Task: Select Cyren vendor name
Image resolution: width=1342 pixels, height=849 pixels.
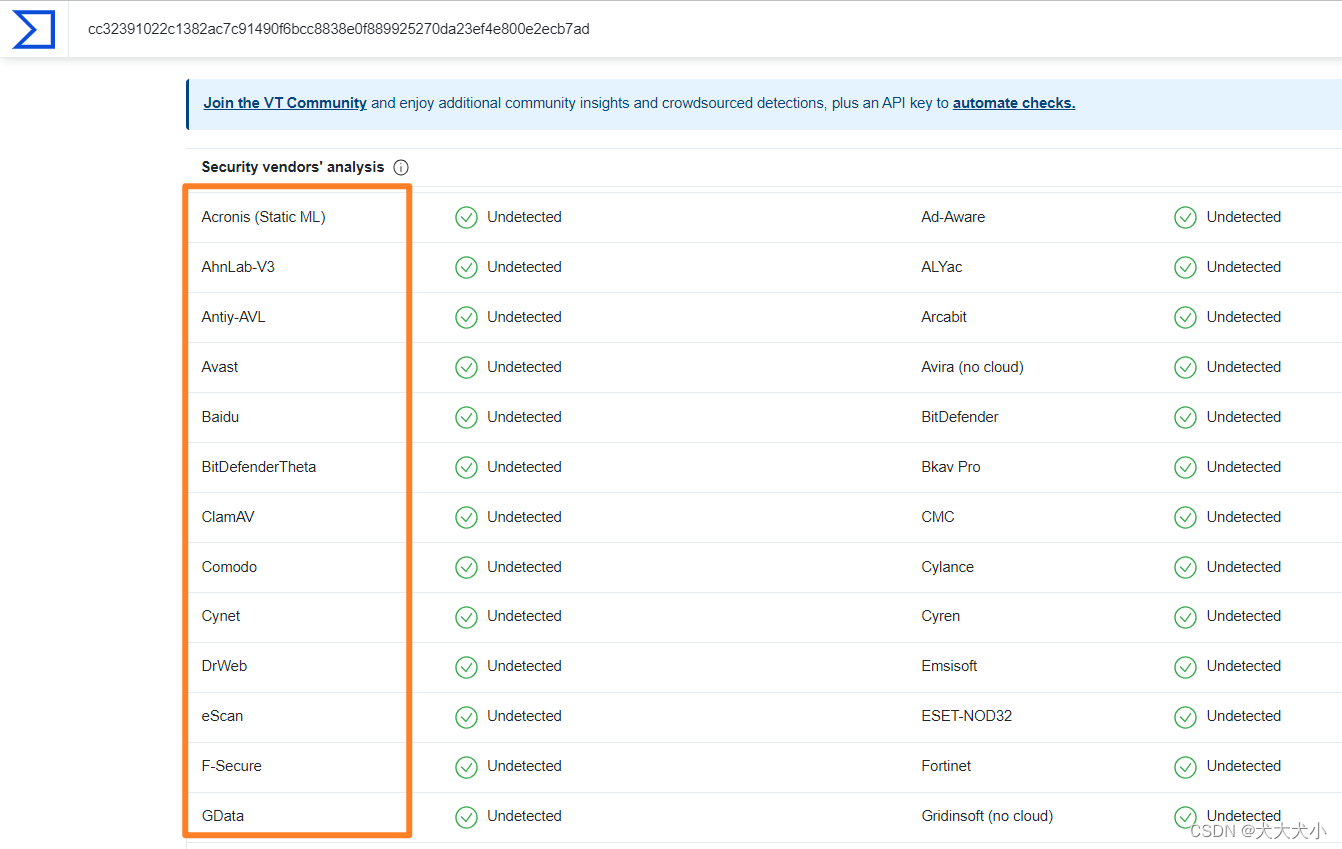Action: click(x=940, y=616)
